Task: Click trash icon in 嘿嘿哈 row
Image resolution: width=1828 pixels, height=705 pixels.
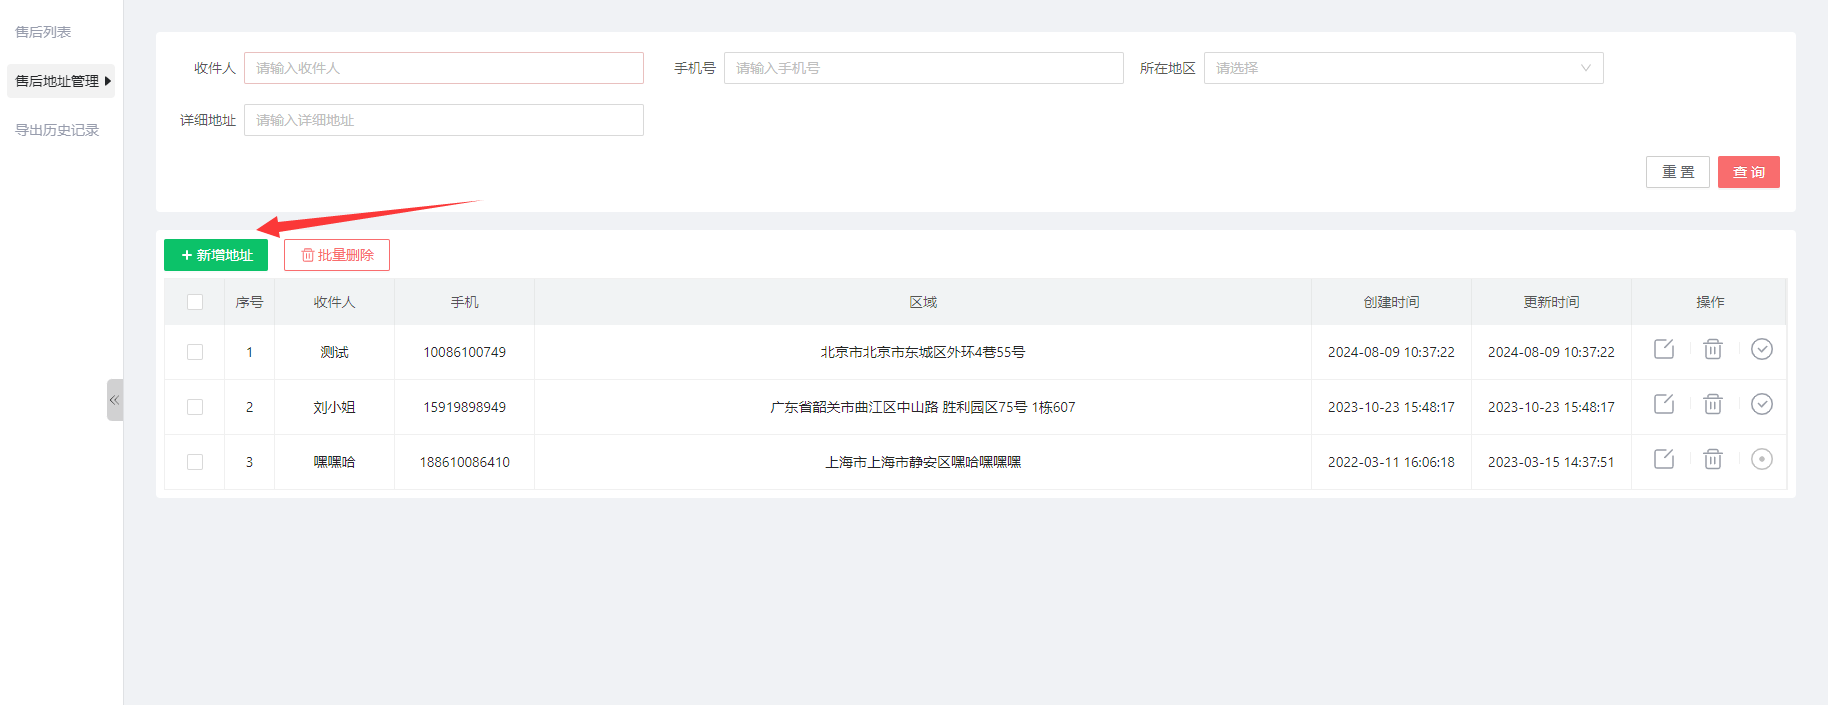Action: point(1713,459)
